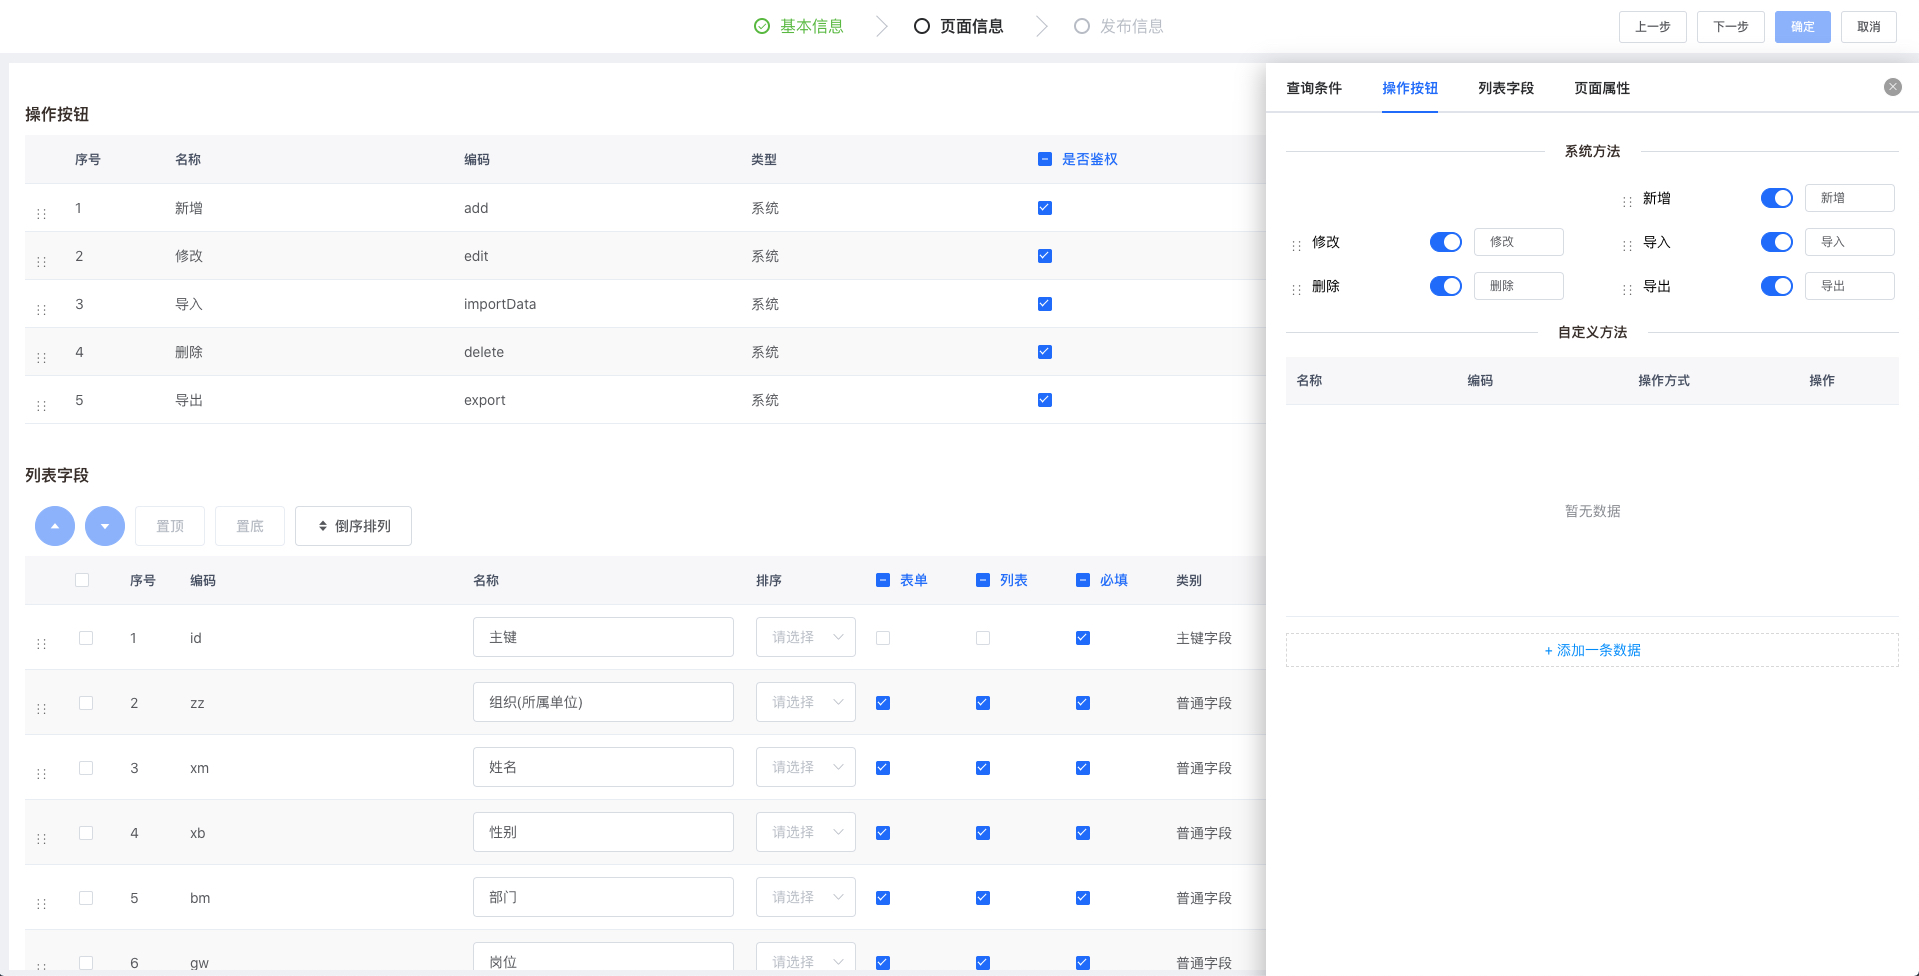Open 排序 dropdown for 主键 row

click(x=806, y=637)
